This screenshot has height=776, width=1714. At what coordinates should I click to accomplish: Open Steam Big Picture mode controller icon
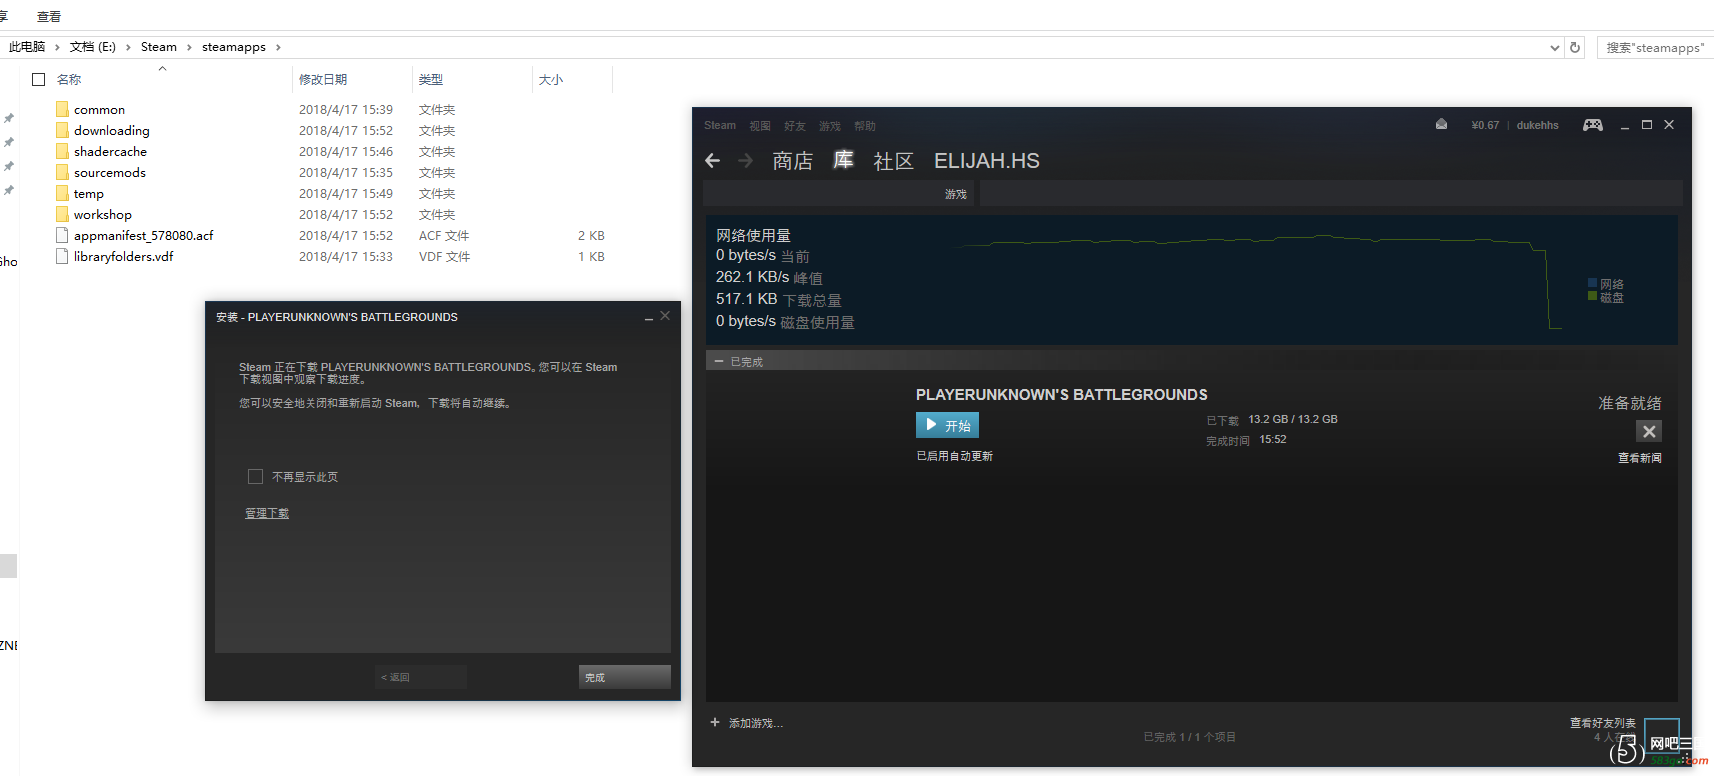1592,125
